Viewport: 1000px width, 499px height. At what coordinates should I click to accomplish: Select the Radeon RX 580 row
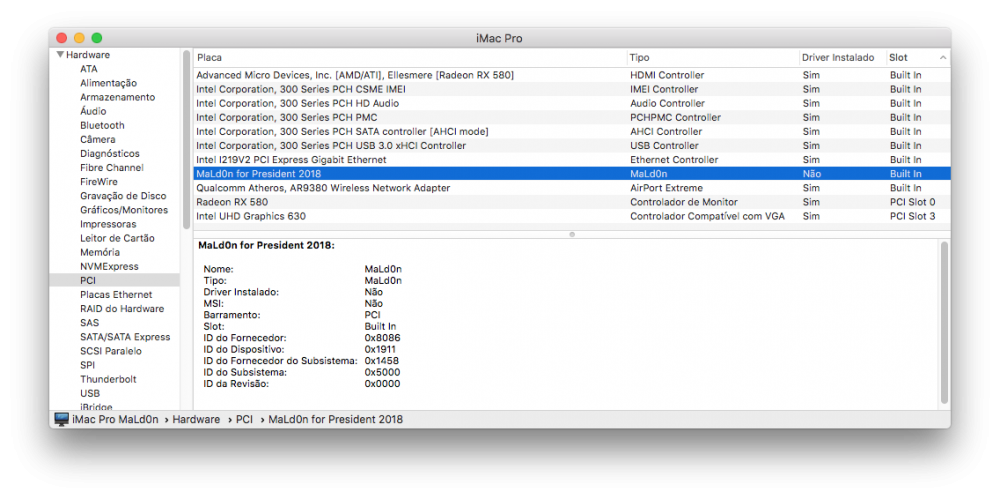[572, 202]
